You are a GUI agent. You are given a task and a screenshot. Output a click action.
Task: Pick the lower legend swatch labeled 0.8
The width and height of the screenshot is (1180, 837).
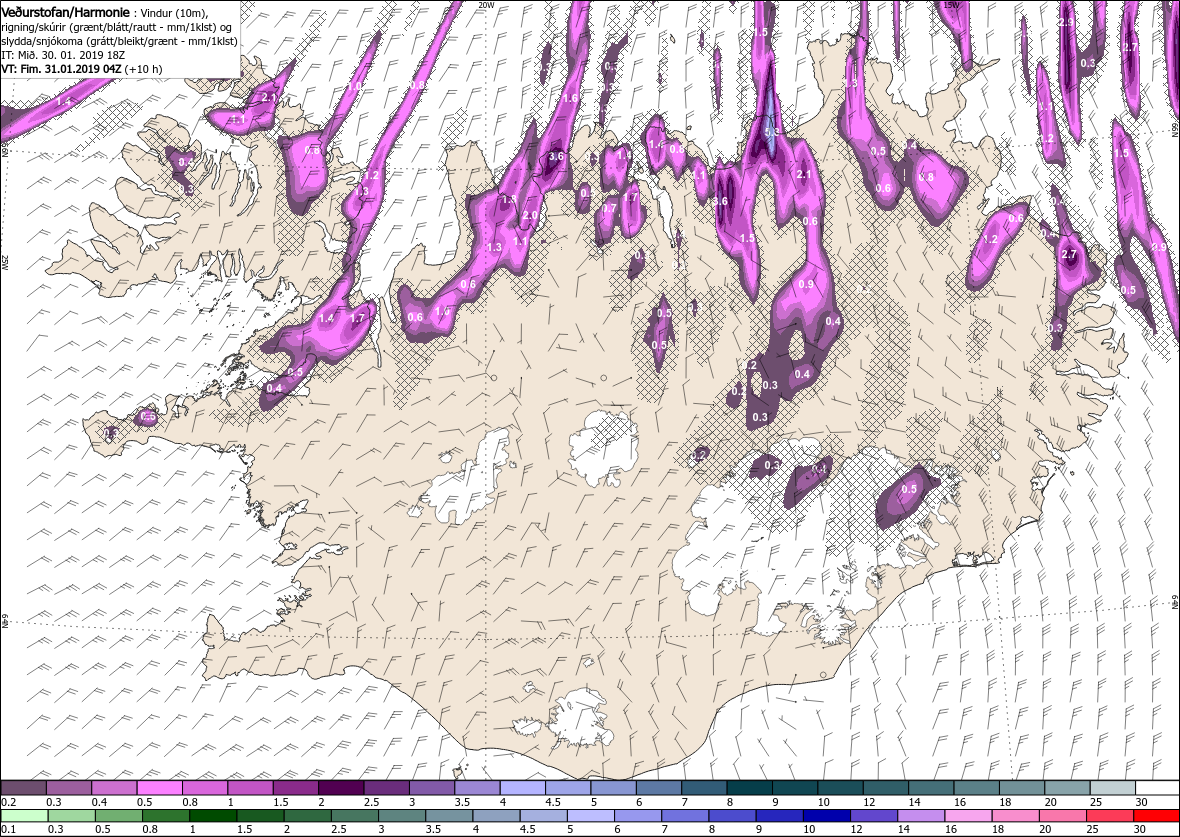coord(166,816)
